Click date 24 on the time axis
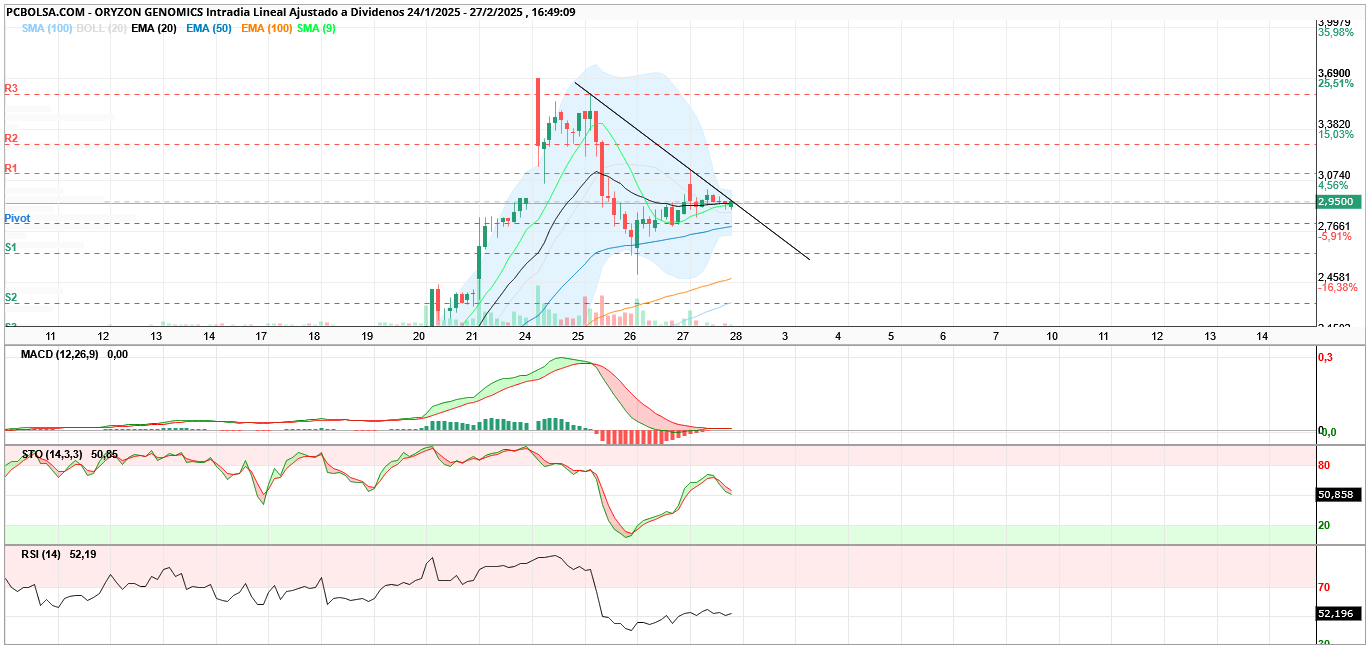Image resolution: width=1370 pixels, height=649 pixels. coord(525,337)
